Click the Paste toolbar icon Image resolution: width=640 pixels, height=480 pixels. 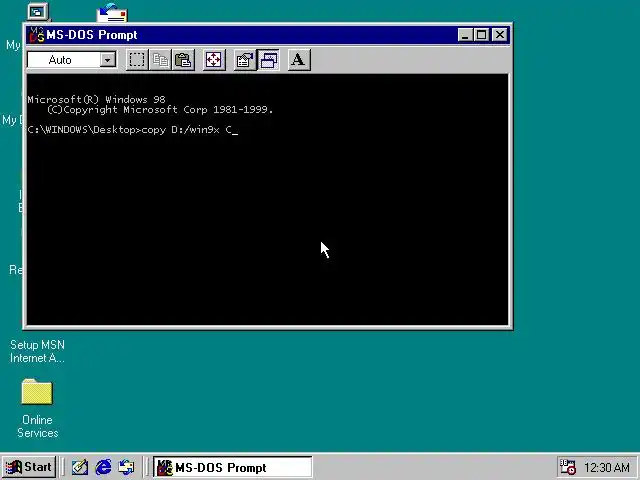coord(183,60)
